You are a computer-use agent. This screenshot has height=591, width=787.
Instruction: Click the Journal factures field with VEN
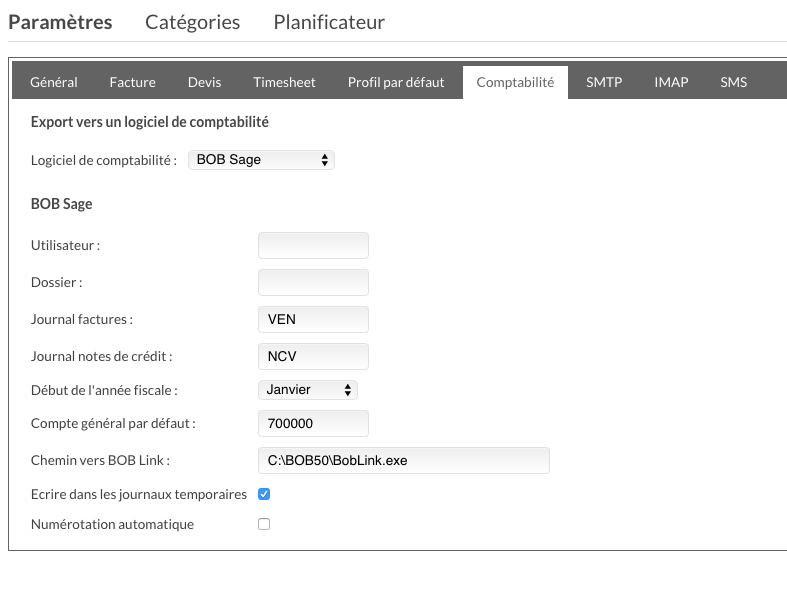[313, 319]
